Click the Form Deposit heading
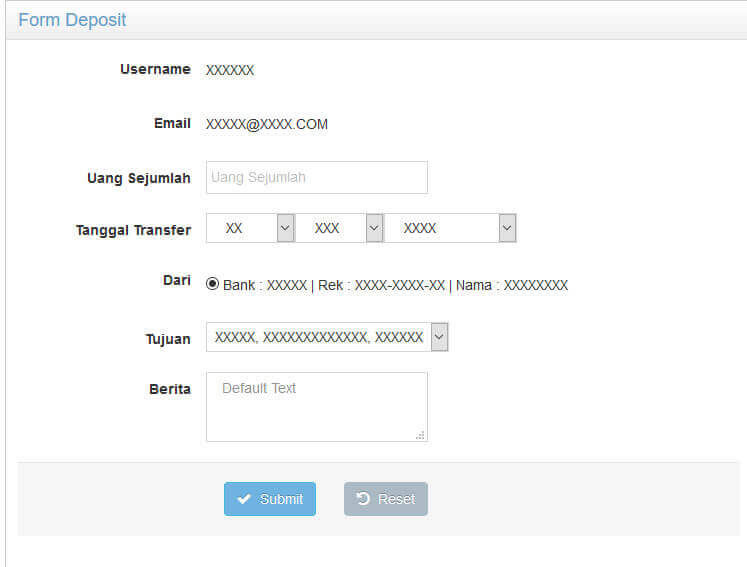747x567 pixels. pos(72,20)
